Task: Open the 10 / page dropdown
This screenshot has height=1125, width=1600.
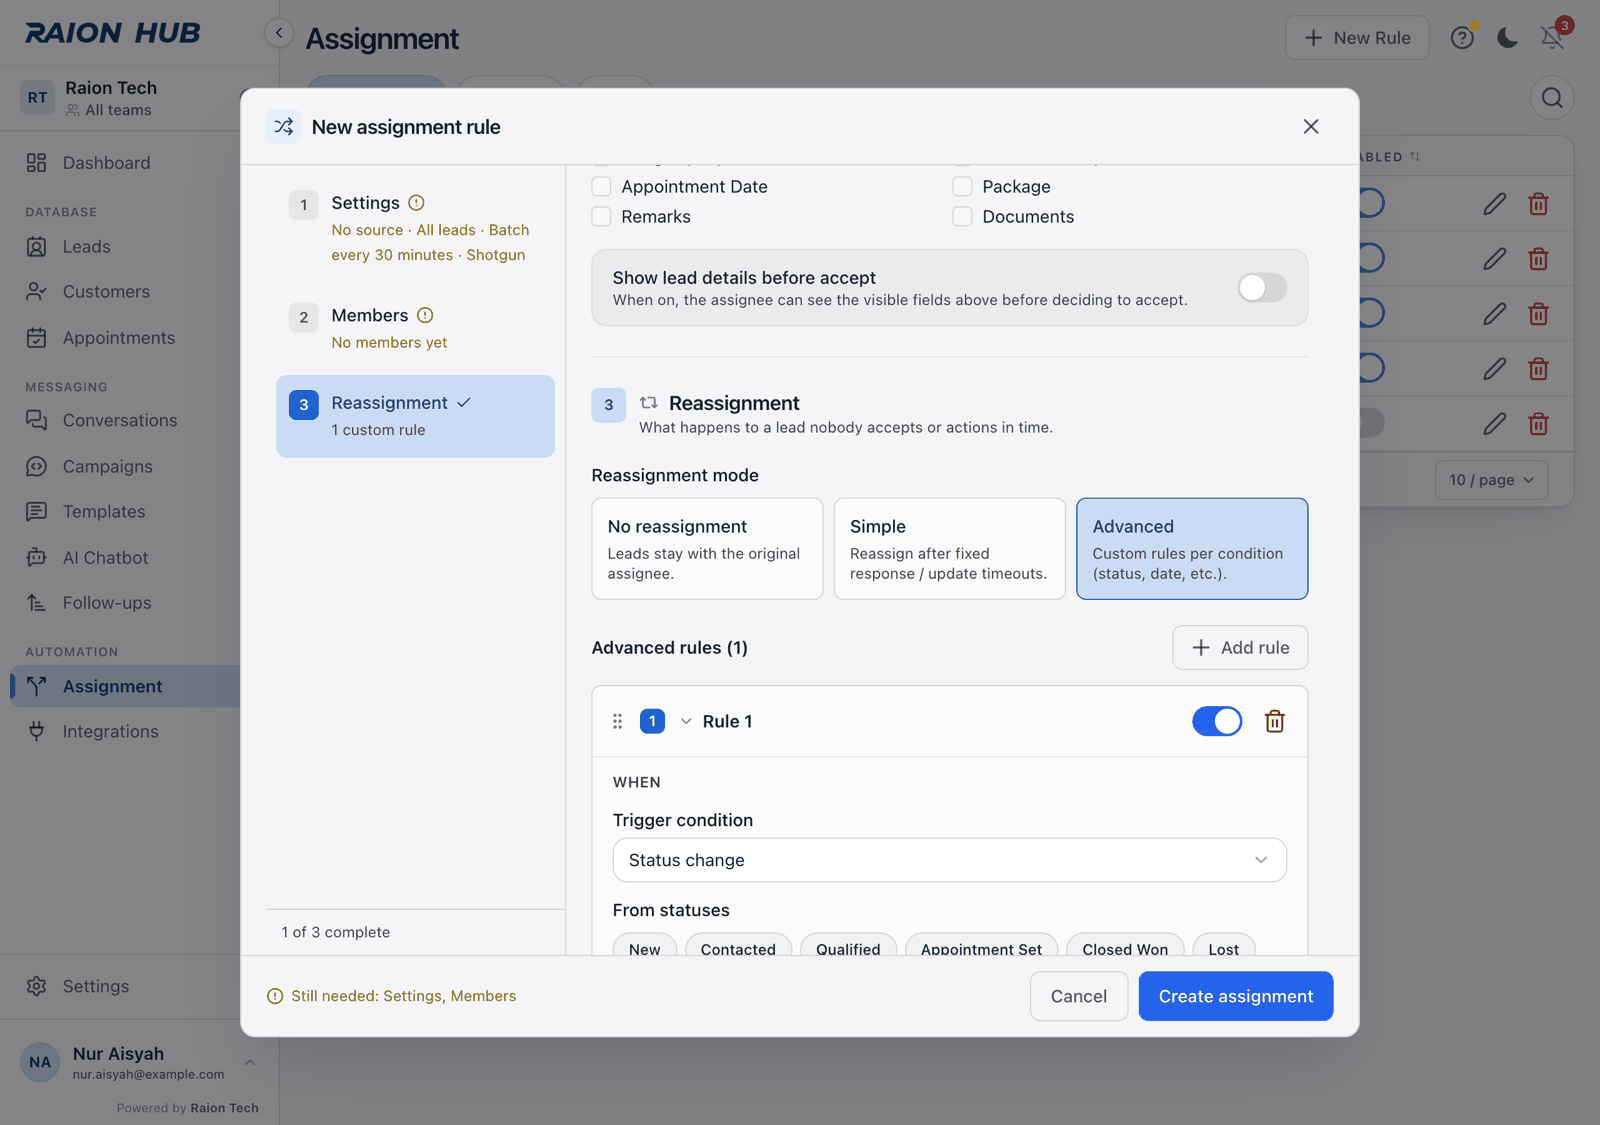Action: tap(1491, 480)
